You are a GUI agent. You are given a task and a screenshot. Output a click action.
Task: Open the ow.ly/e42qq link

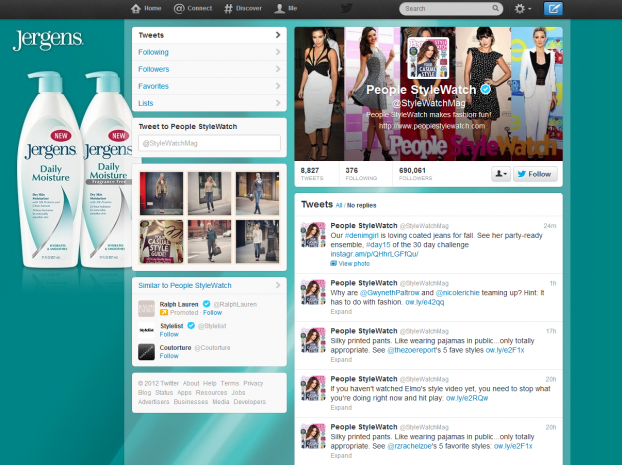[x=424, y=302]
